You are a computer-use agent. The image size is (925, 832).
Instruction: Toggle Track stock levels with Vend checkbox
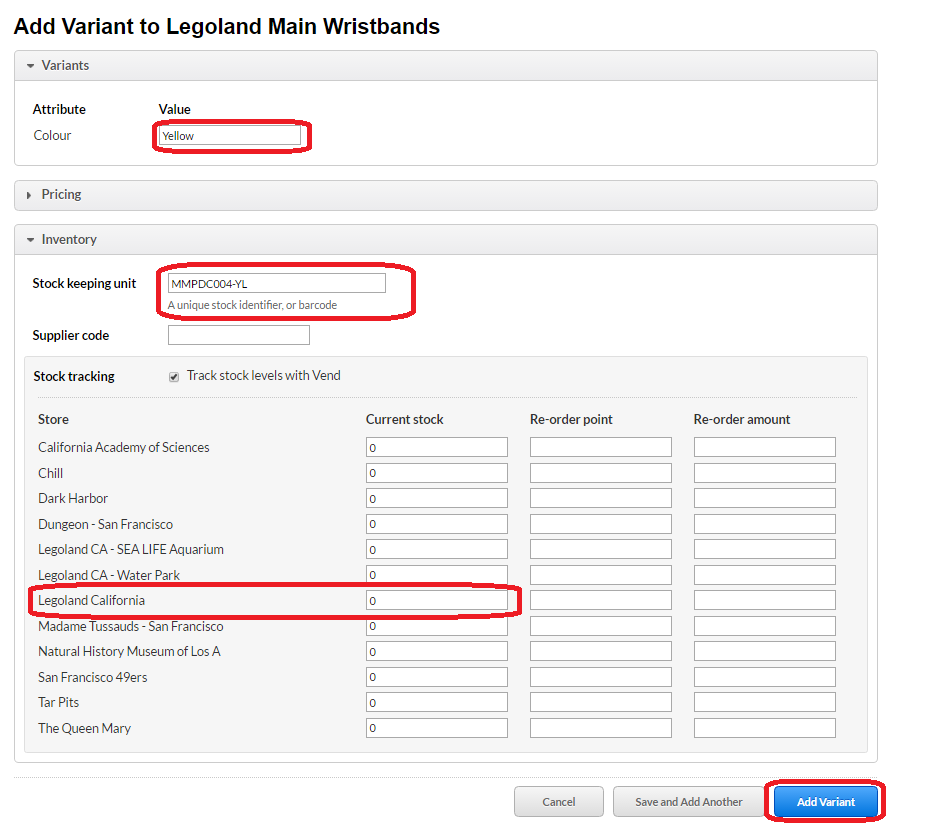point(174,376)
